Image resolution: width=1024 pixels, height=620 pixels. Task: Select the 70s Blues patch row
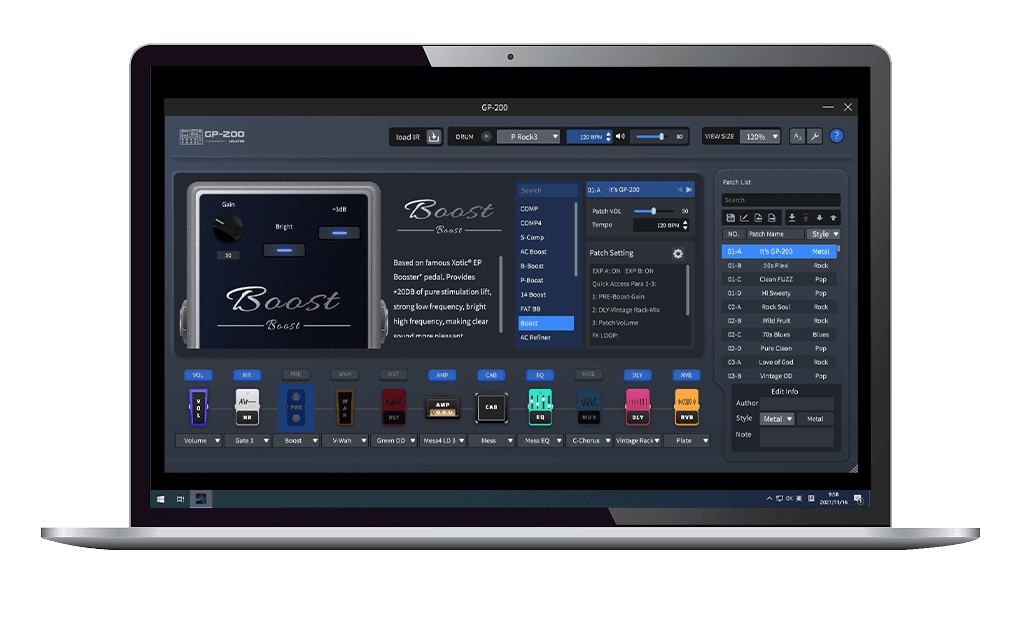click(779, 334)
